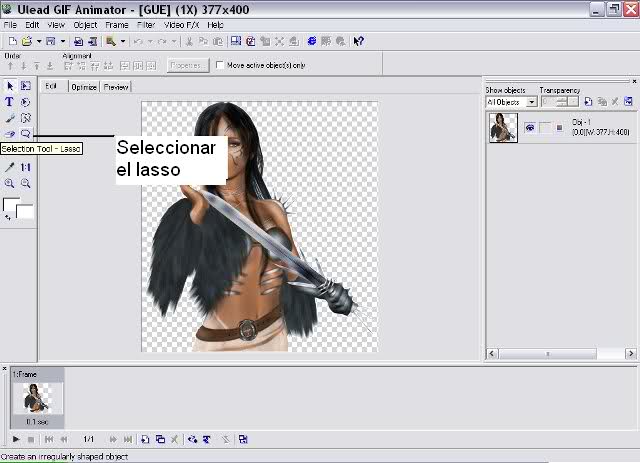
Task: Click the New file toolbar icon
Action: click(13, 41)
